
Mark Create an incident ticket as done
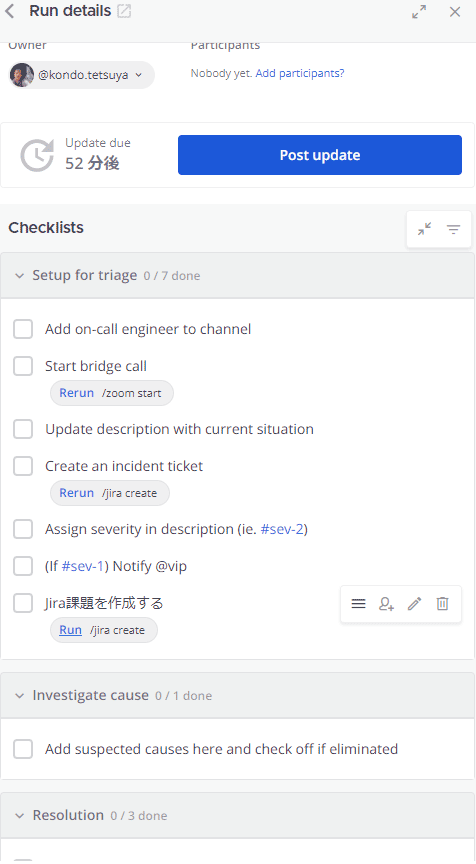tap(23, 466)
